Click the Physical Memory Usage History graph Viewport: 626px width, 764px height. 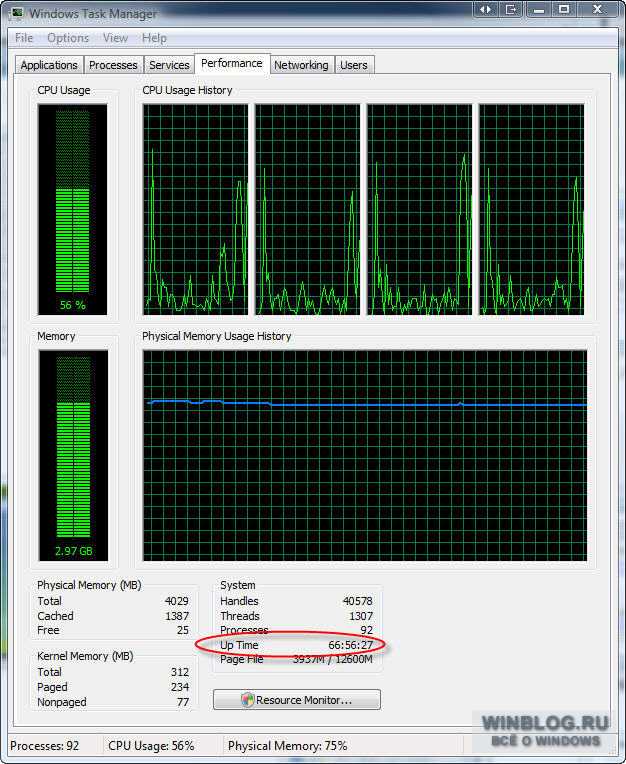tap(365, 456)
